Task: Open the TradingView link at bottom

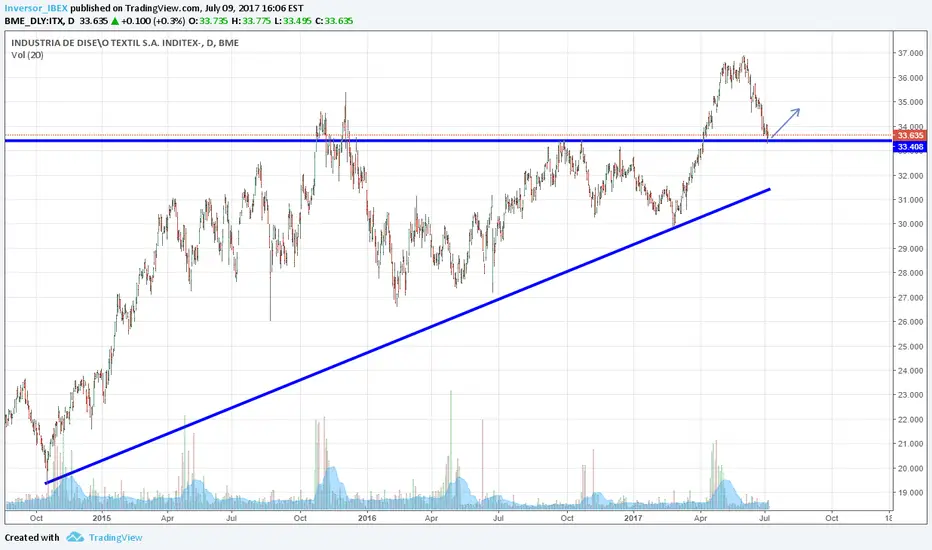Action: coord(115,538)
